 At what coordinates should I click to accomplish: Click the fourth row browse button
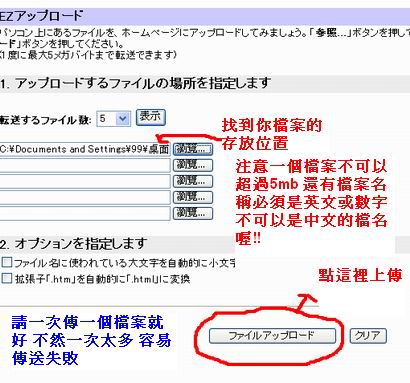(193, 197)
